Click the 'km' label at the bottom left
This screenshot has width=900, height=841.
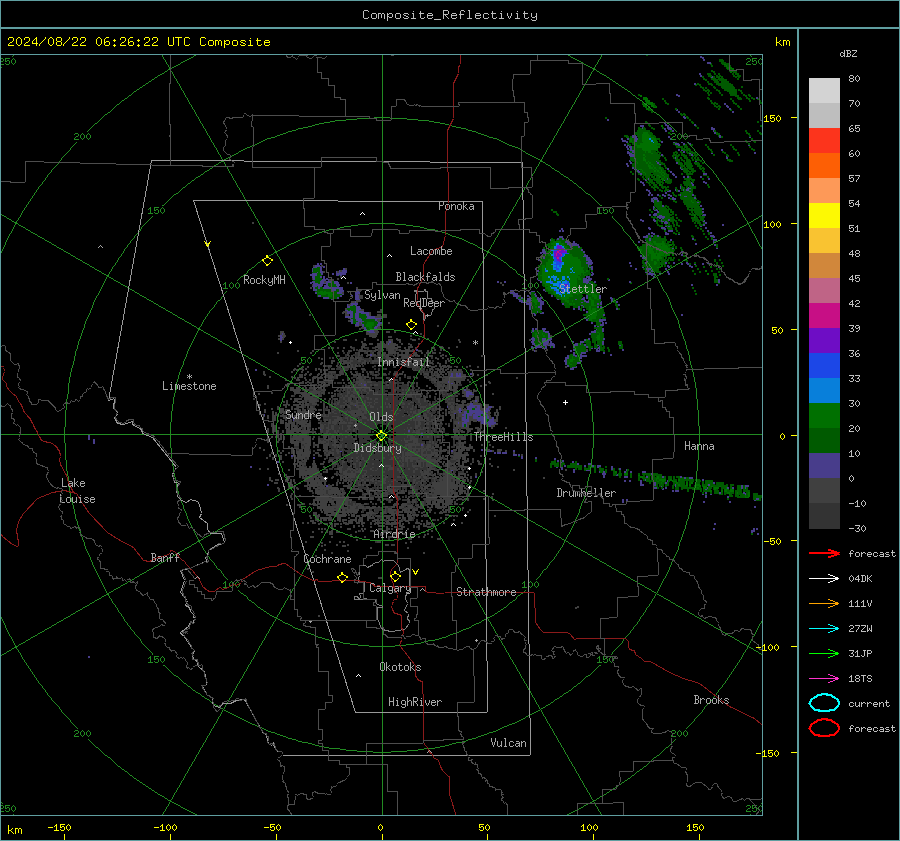[14, 830]
